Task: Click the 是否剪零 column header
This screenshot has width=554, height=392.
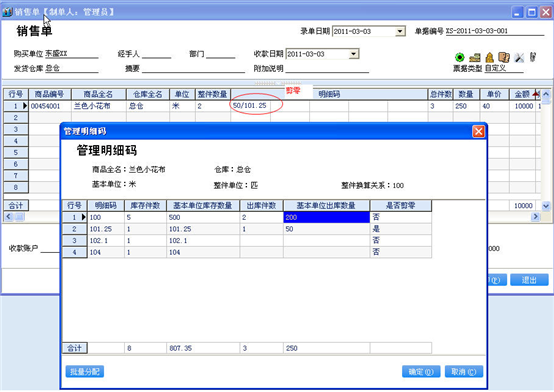Action: click(401, 206)
